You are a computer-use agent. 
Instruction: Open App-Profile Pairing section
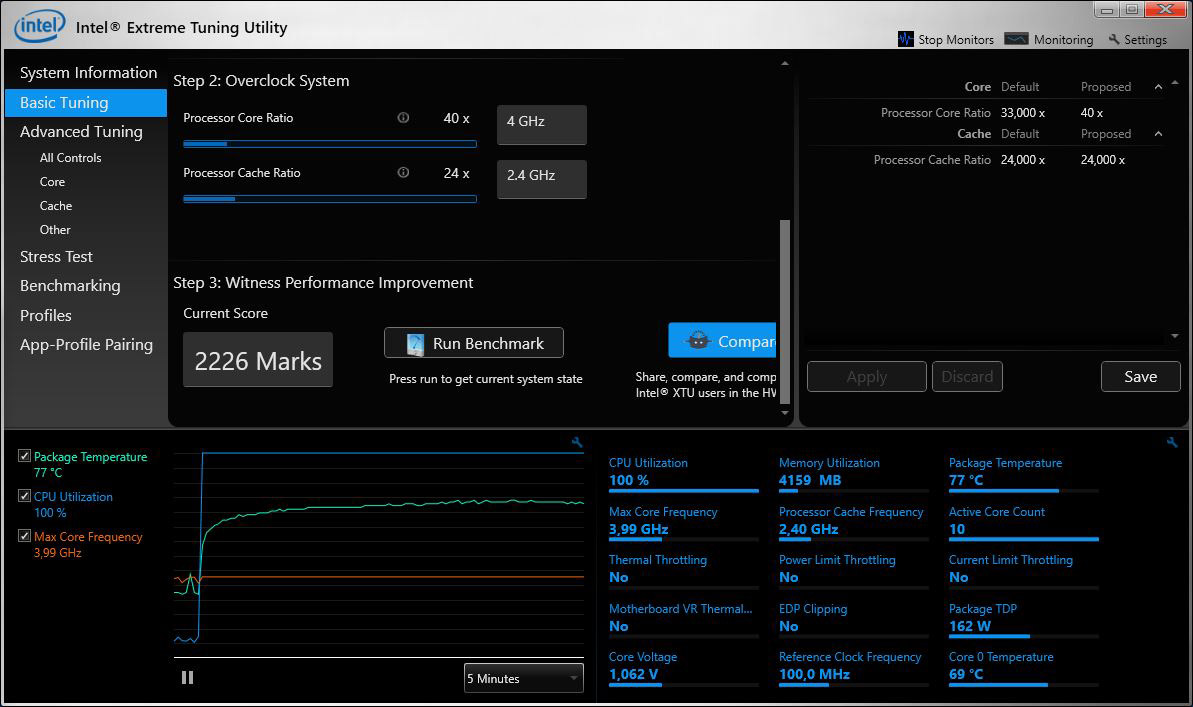[86, 345]
